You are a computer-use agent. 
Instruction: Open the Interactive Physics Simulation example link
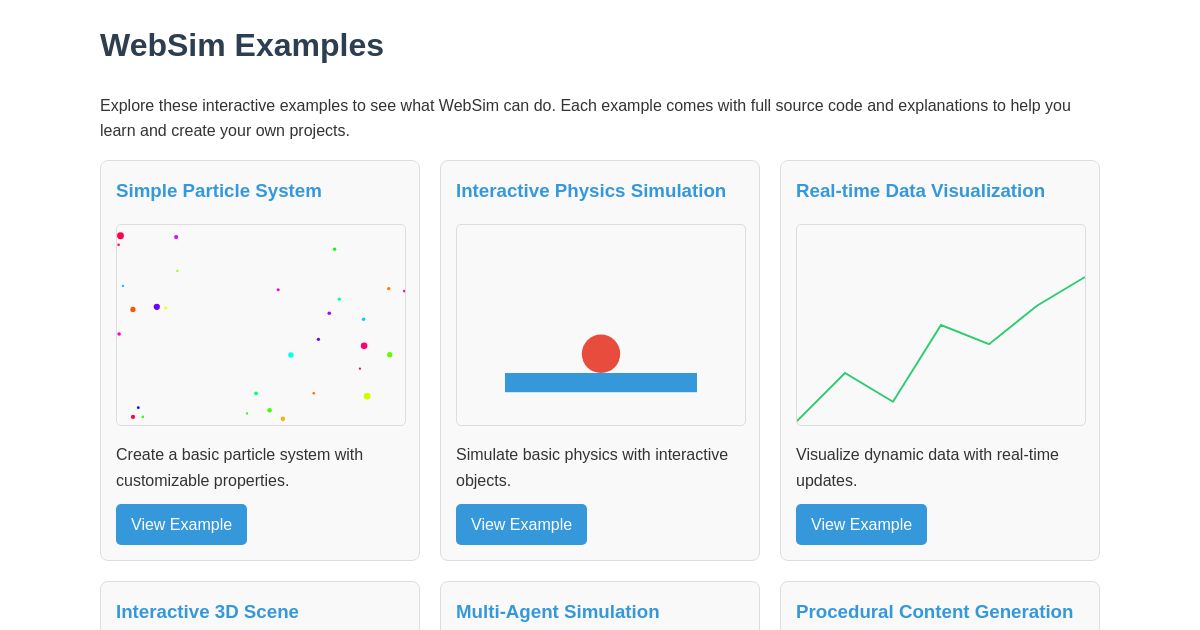point(591,191)
